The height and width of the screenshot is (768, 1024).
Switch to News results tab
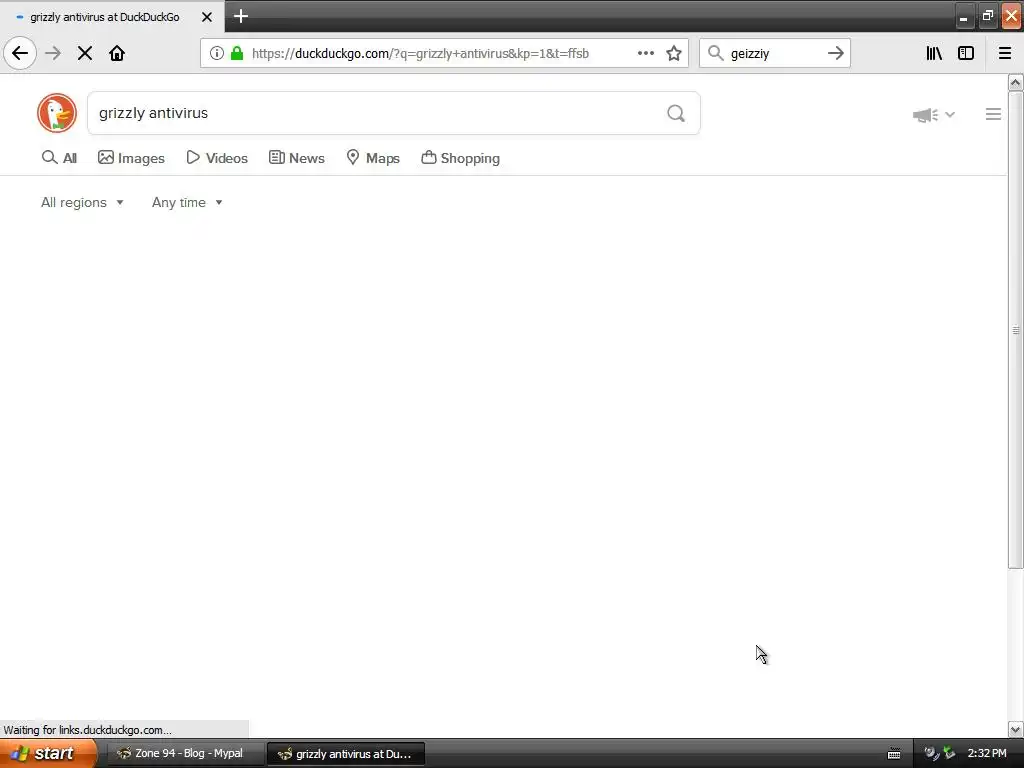[x=296, y=158]
